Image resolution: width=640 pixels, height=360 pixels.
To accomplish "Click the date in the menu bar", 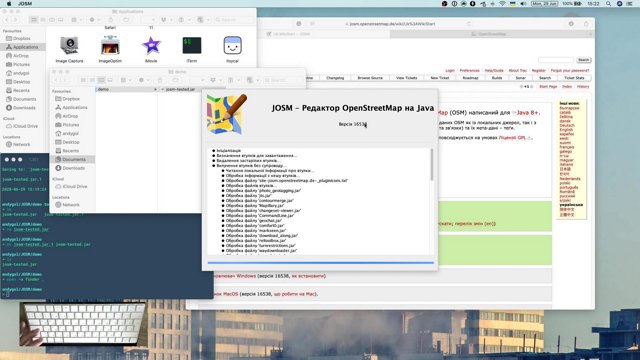I will tap(544, 4).
